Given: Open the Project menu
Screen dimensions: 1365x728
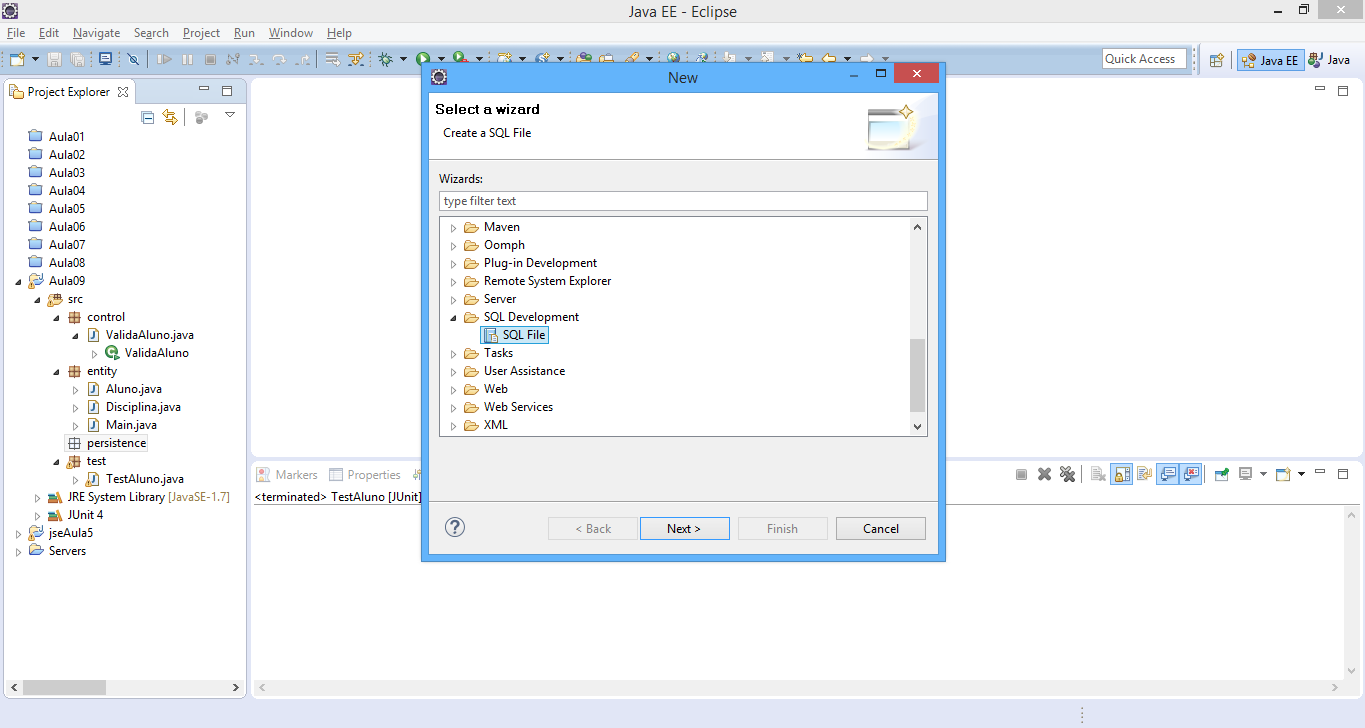Looking at the screenshot, I should pyautogui.click(x=201, y=33).
